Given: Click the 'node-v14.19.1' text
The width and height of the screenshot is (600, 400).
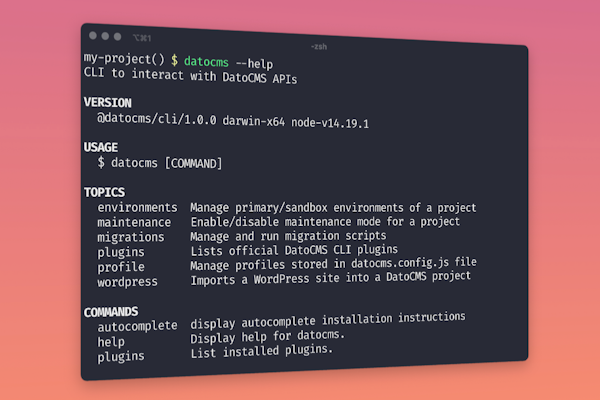Looking at the screenshot, I should (x=330, y=123).
